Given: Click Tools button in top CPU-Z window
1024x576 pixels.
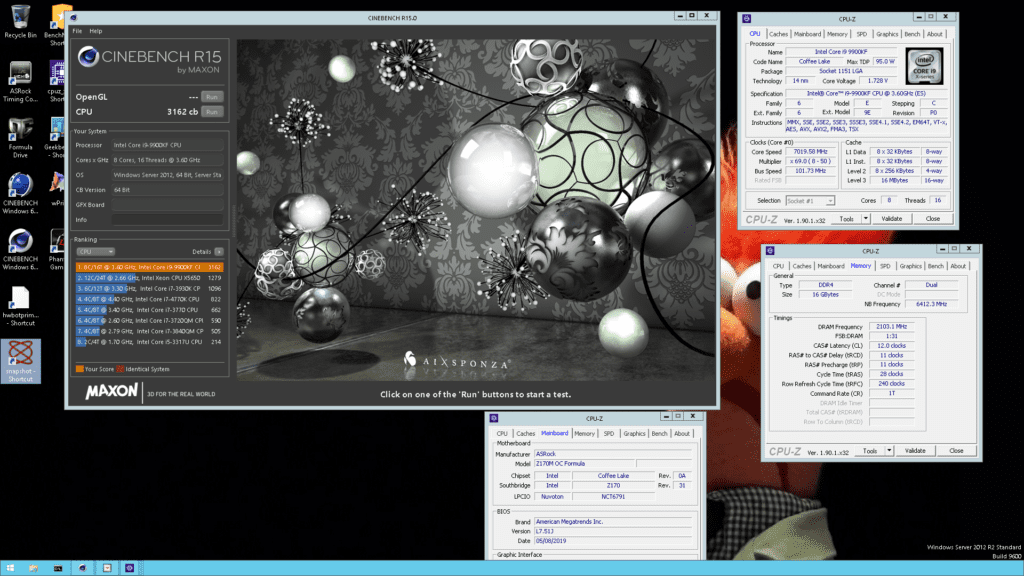Looking at the screenshot, I should [846, 219].
